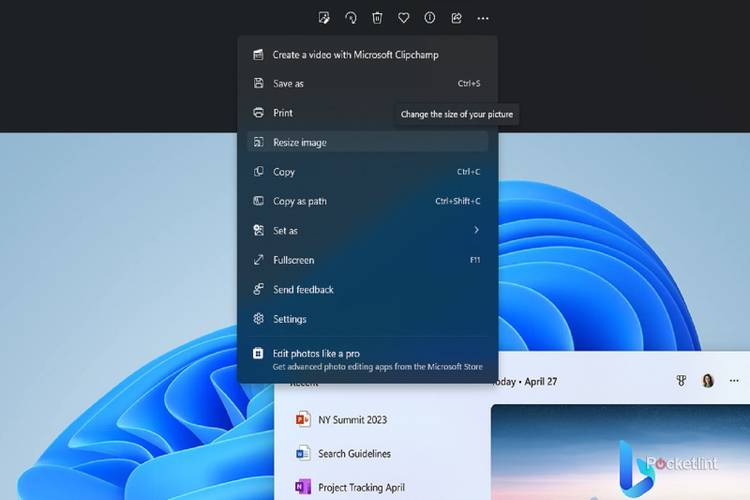750x500 pixels.
Task: Select the Copy menu entry
Action: (x=368, y=171)
